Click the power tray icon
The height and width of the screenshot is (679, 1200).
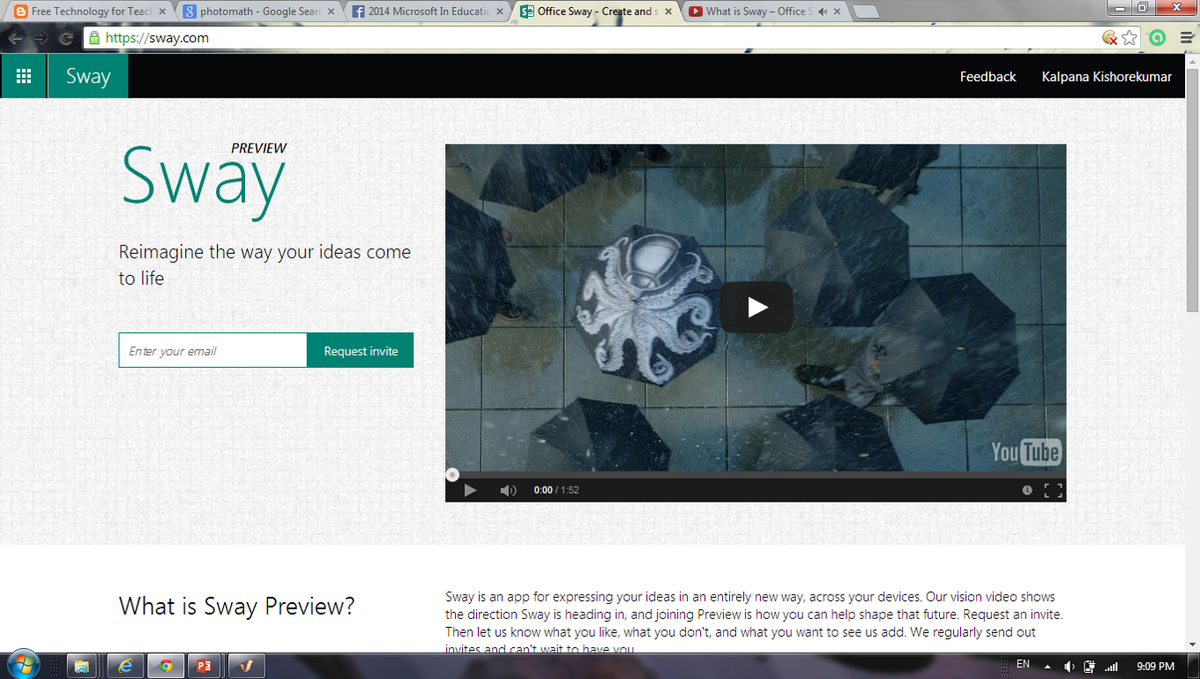click(1089, 666)
